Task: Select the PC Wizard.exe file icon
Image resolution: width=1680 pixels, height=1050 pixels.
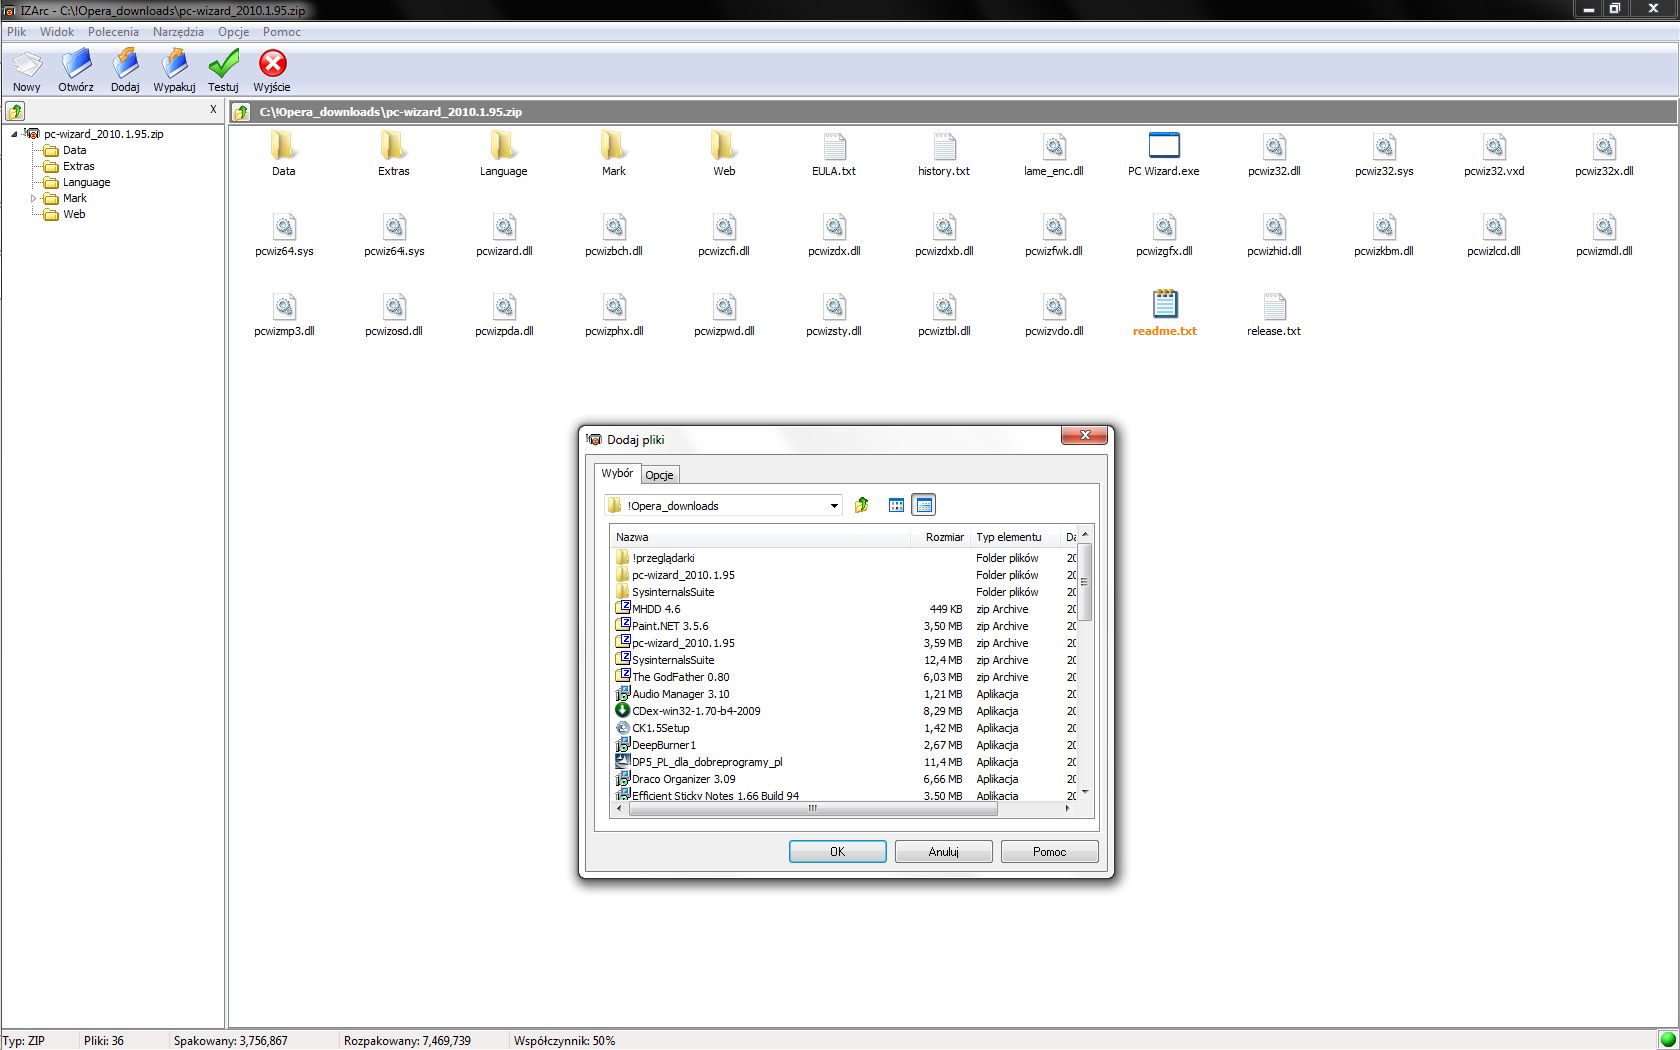Action: pos(1164,146)
